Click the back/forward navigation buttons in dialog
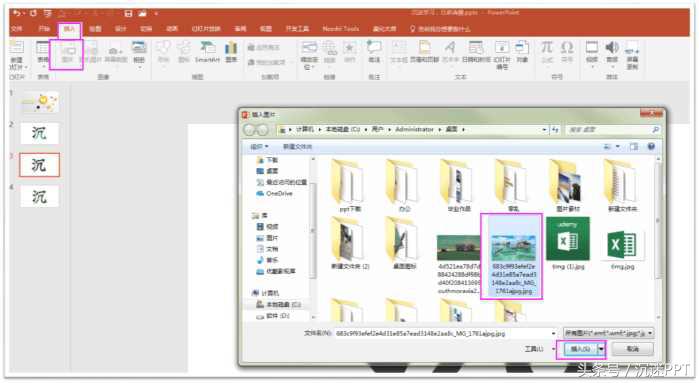The height and width of the screenshot is (383, 699). click(256, 130)
